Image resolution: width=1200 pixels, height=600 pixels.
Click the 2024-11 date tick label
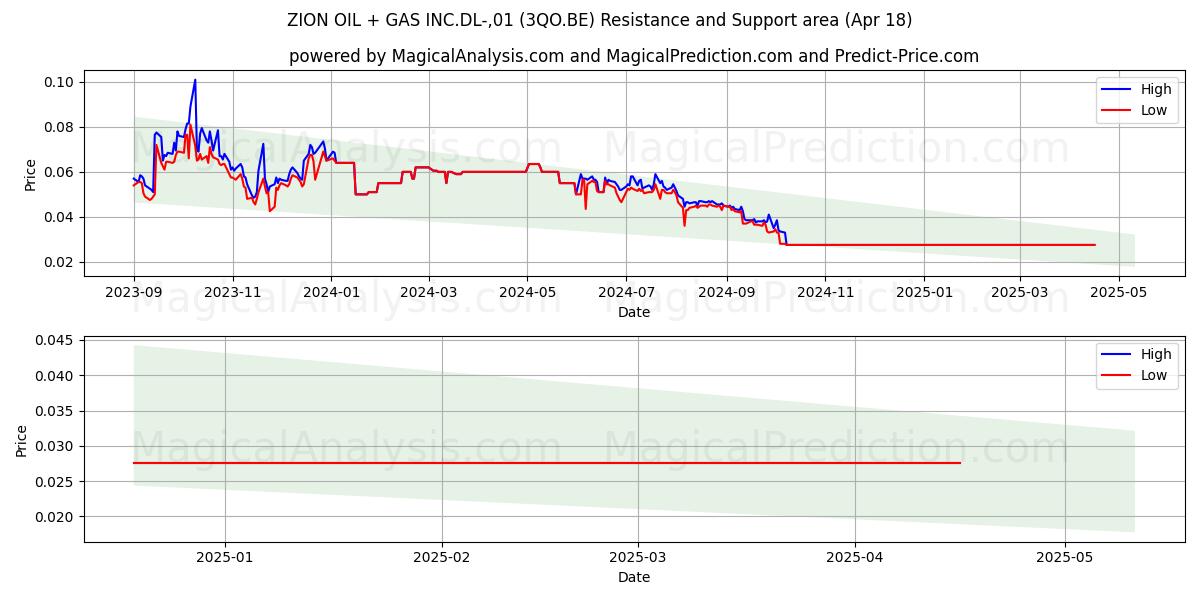(x=824, y=291)
